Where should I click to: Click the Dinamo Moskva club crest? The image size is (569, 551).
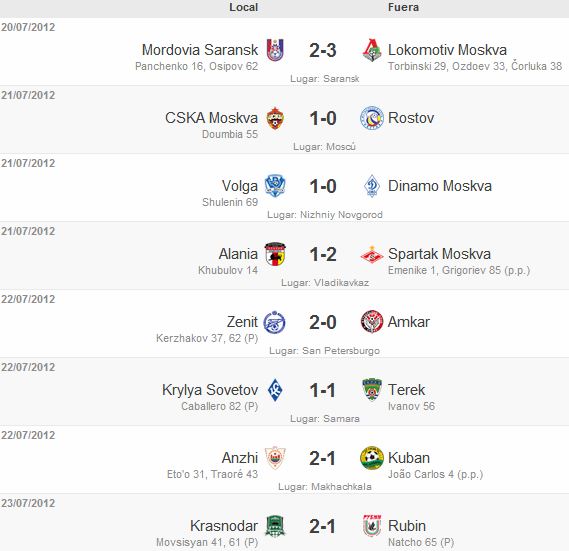tap(372, 186)
